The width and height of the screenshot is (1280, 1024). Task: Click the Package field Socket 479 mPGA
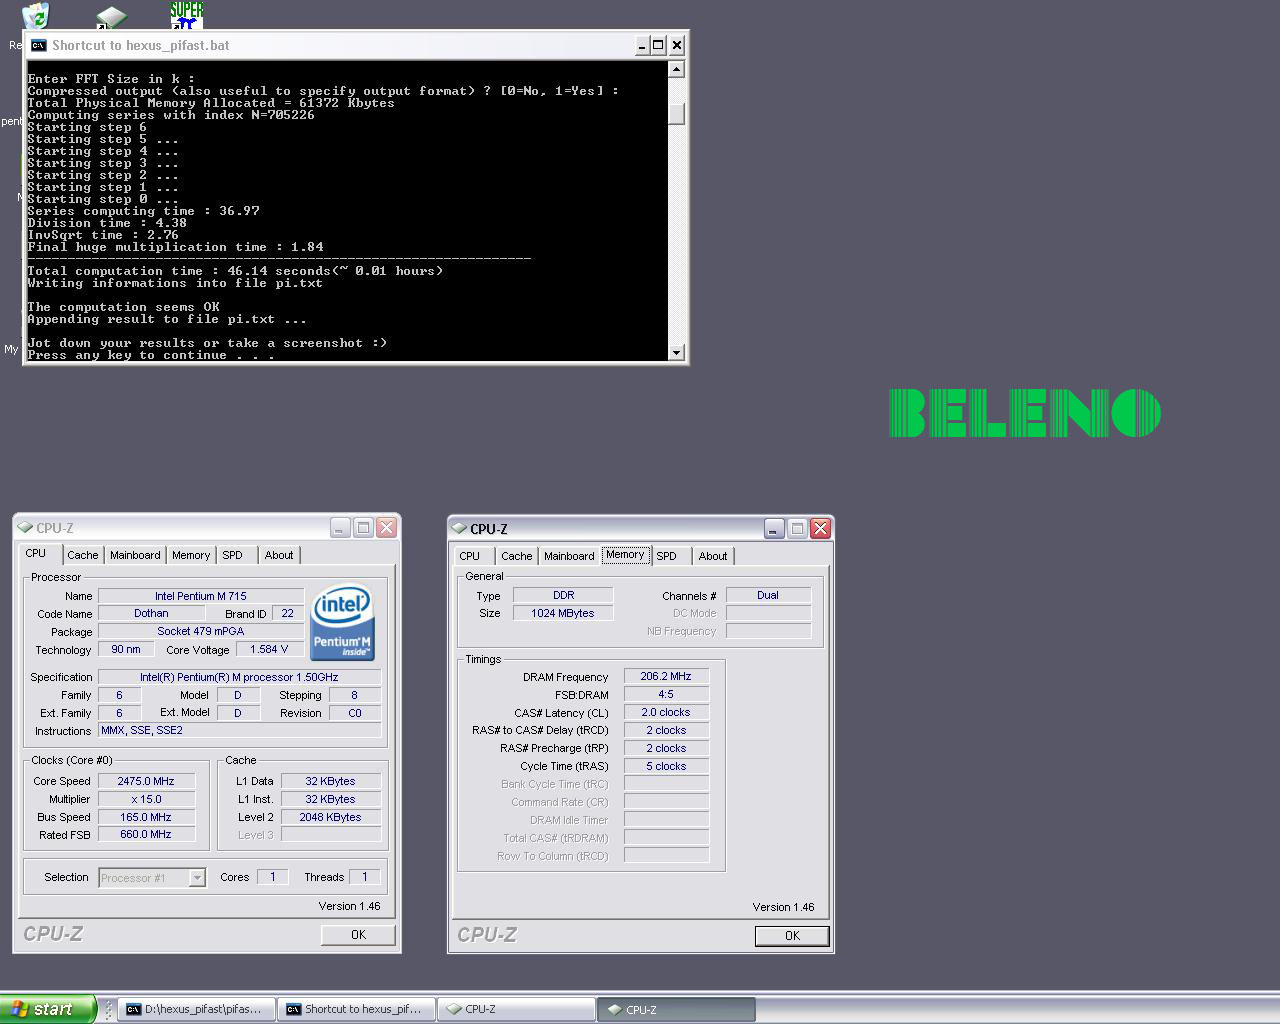click(x=201, y=632)
